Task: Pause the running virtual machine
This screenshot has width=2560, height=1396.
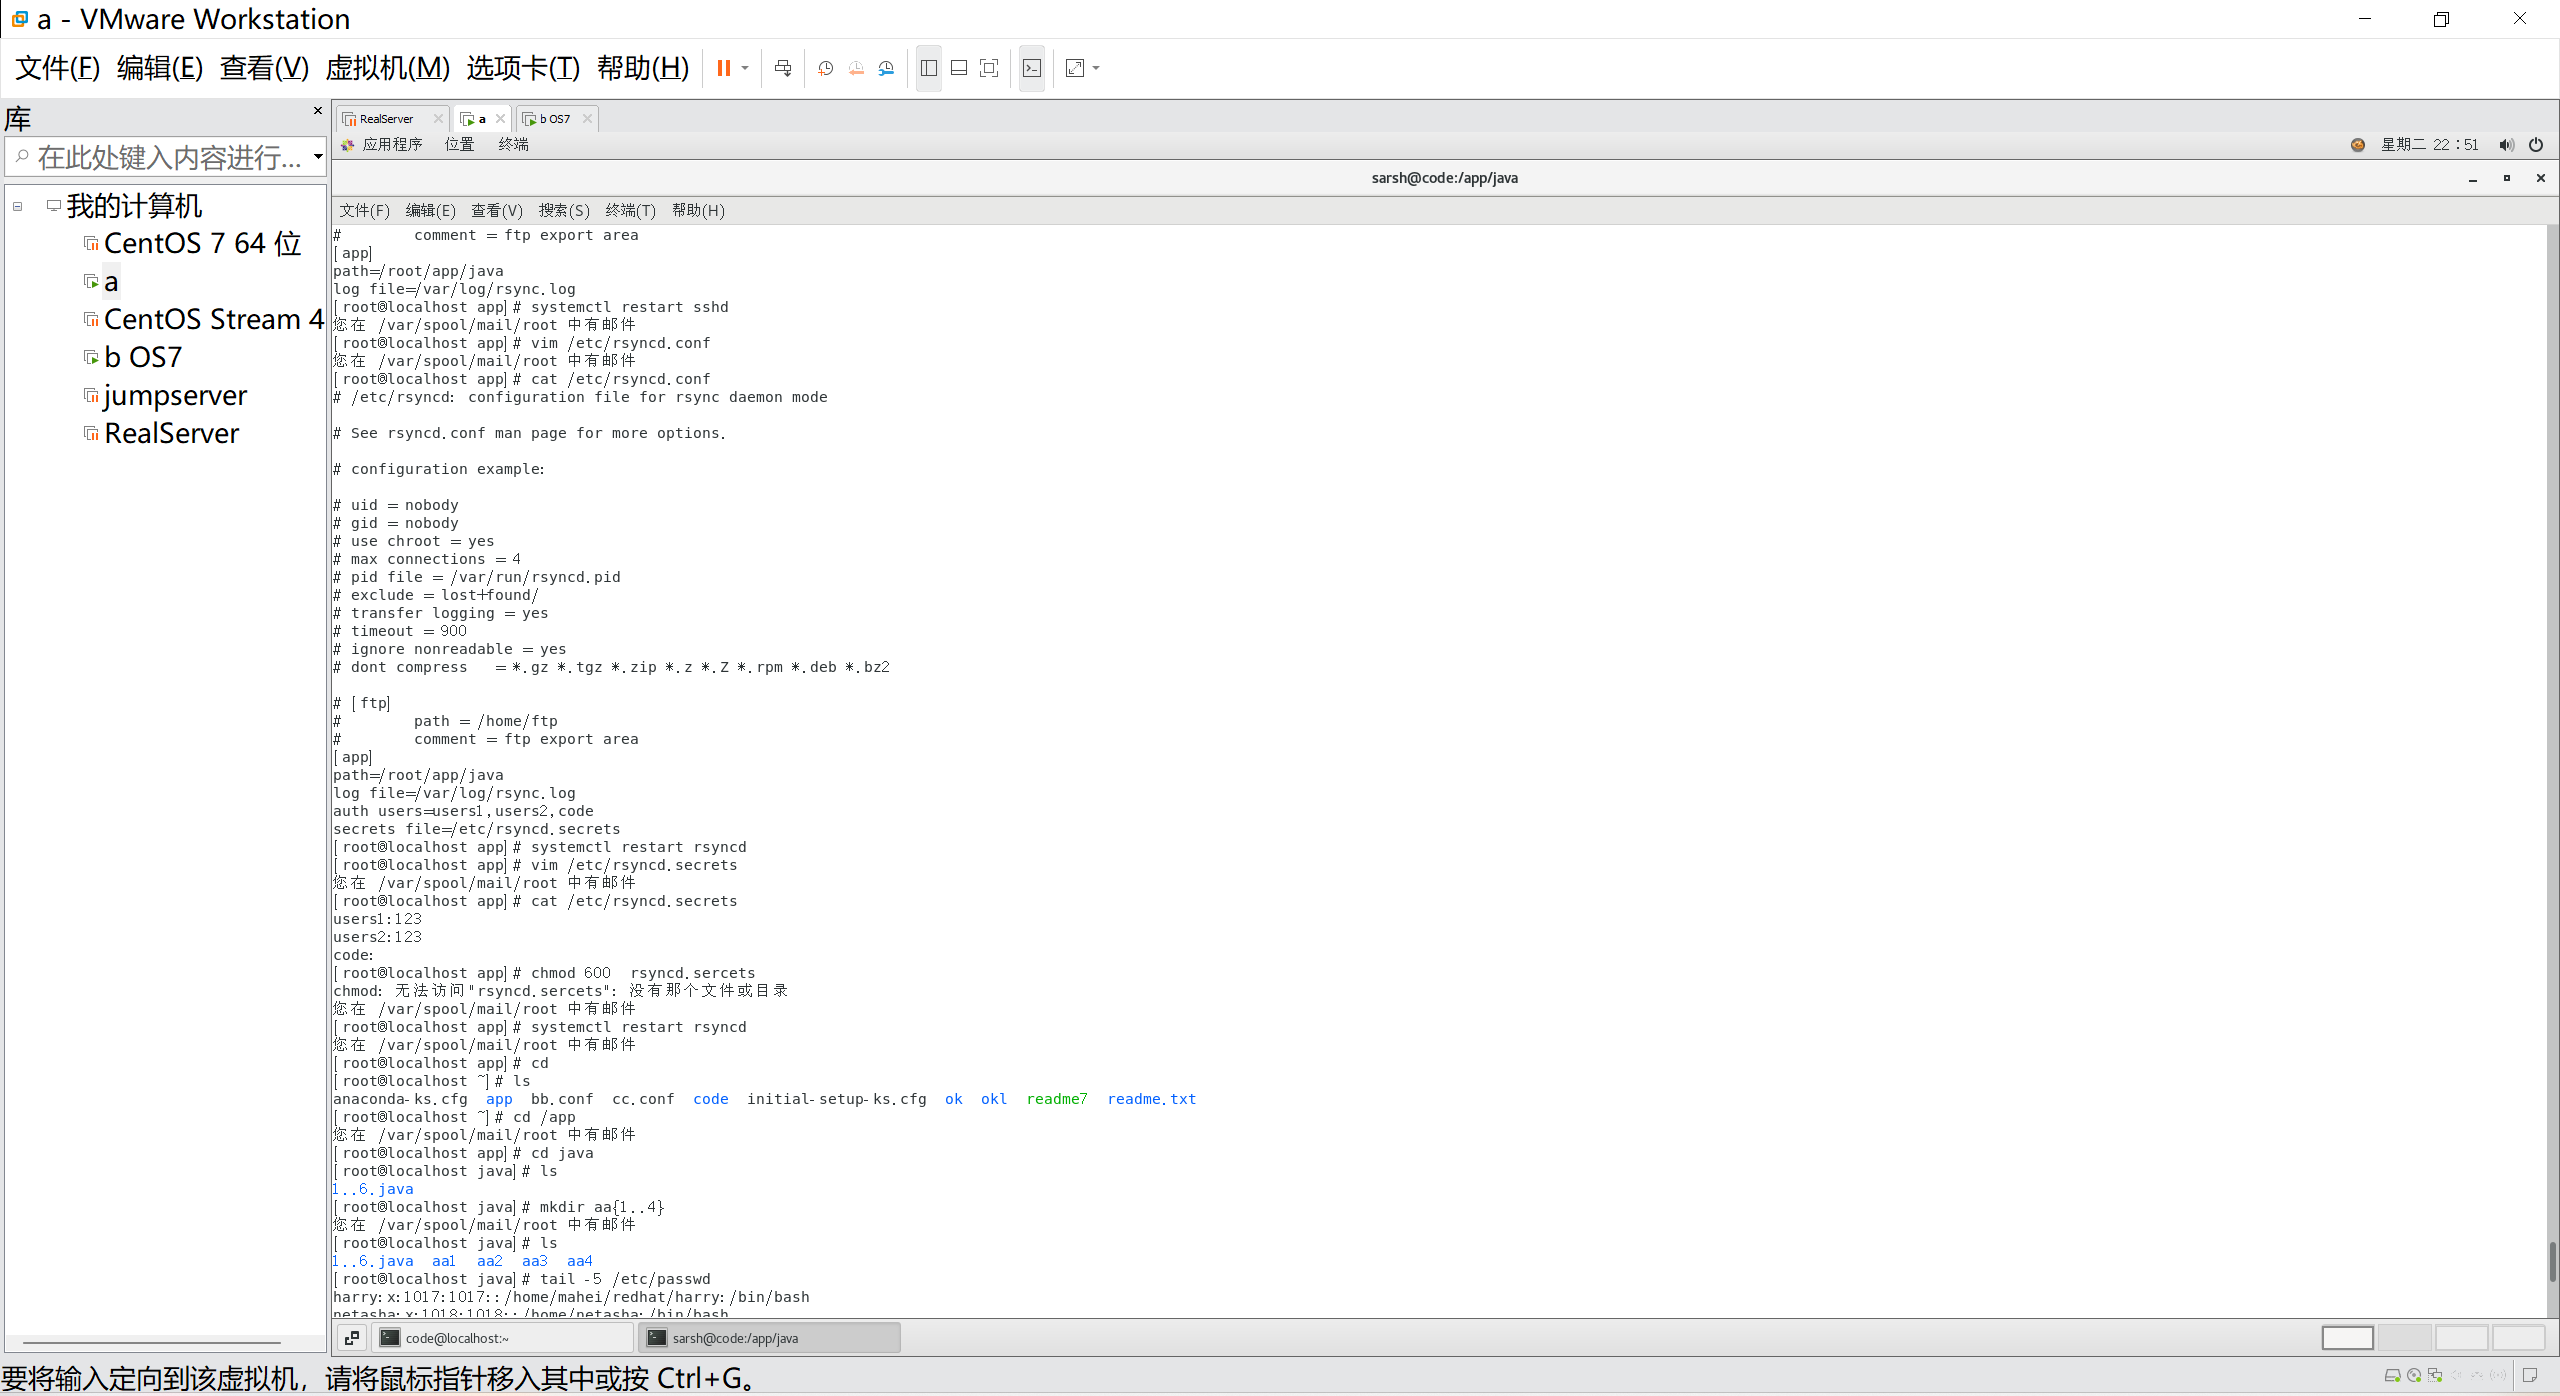Action: [723, 68]
